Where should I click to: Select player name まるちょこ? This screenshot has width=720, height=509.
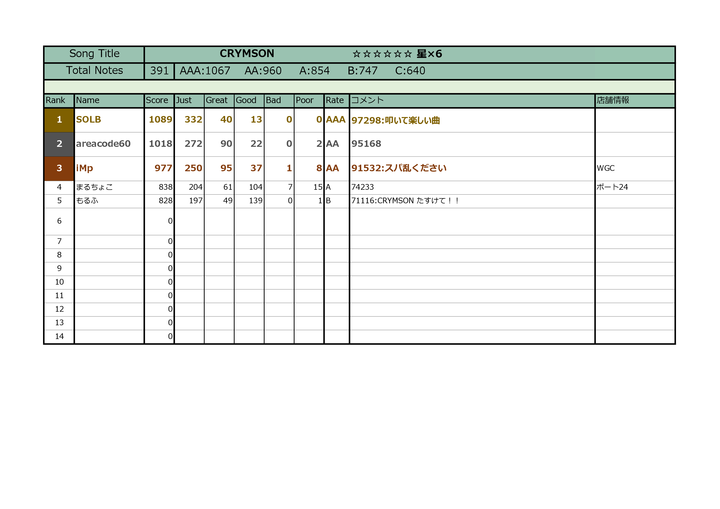click(x=94, y=187)
